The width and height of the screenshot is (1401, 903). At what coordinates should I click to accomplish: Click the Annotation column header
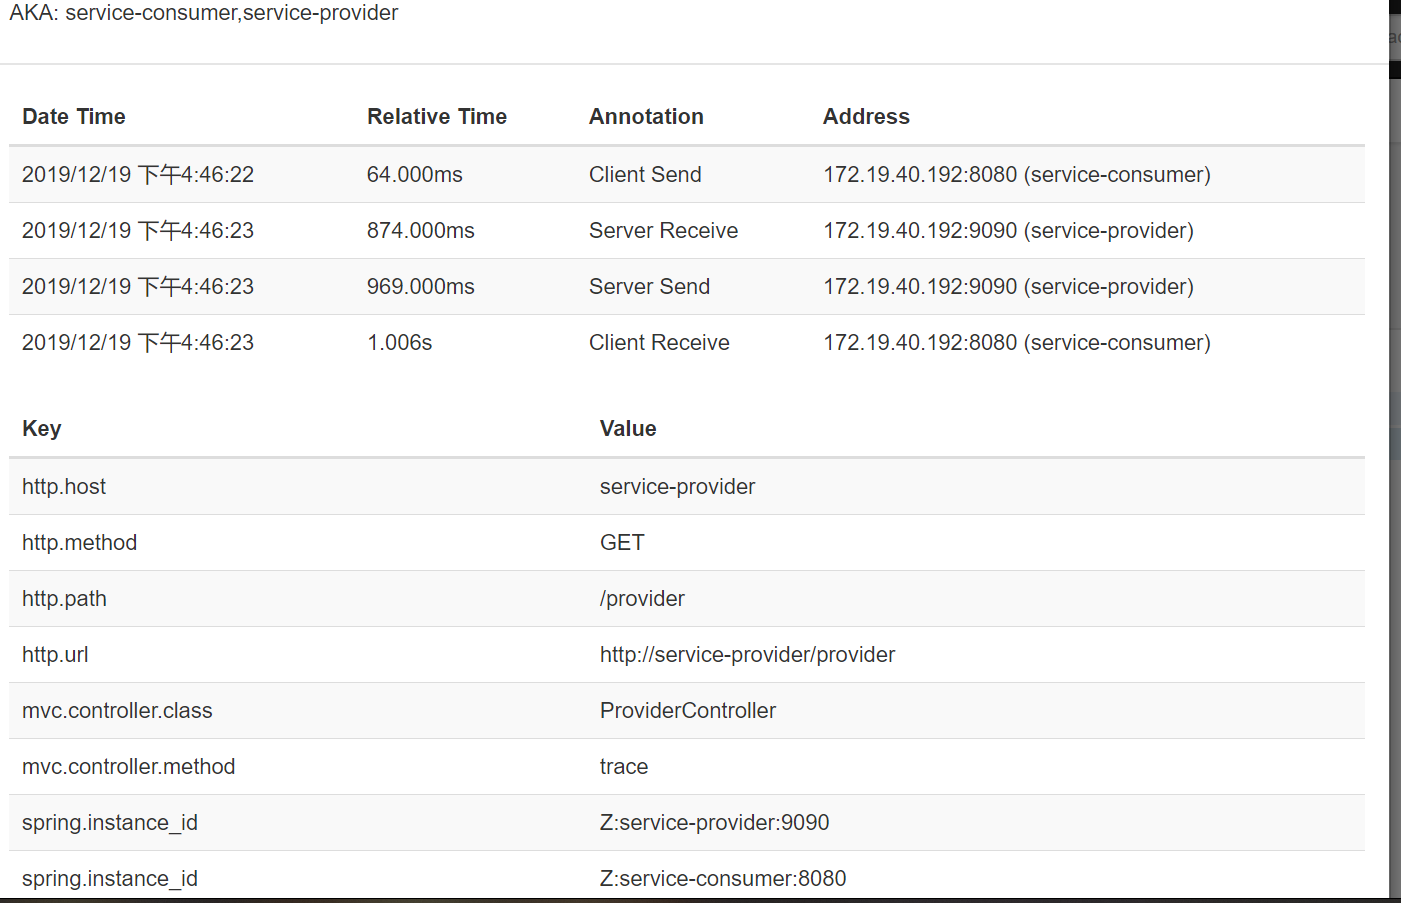(646, 117)
